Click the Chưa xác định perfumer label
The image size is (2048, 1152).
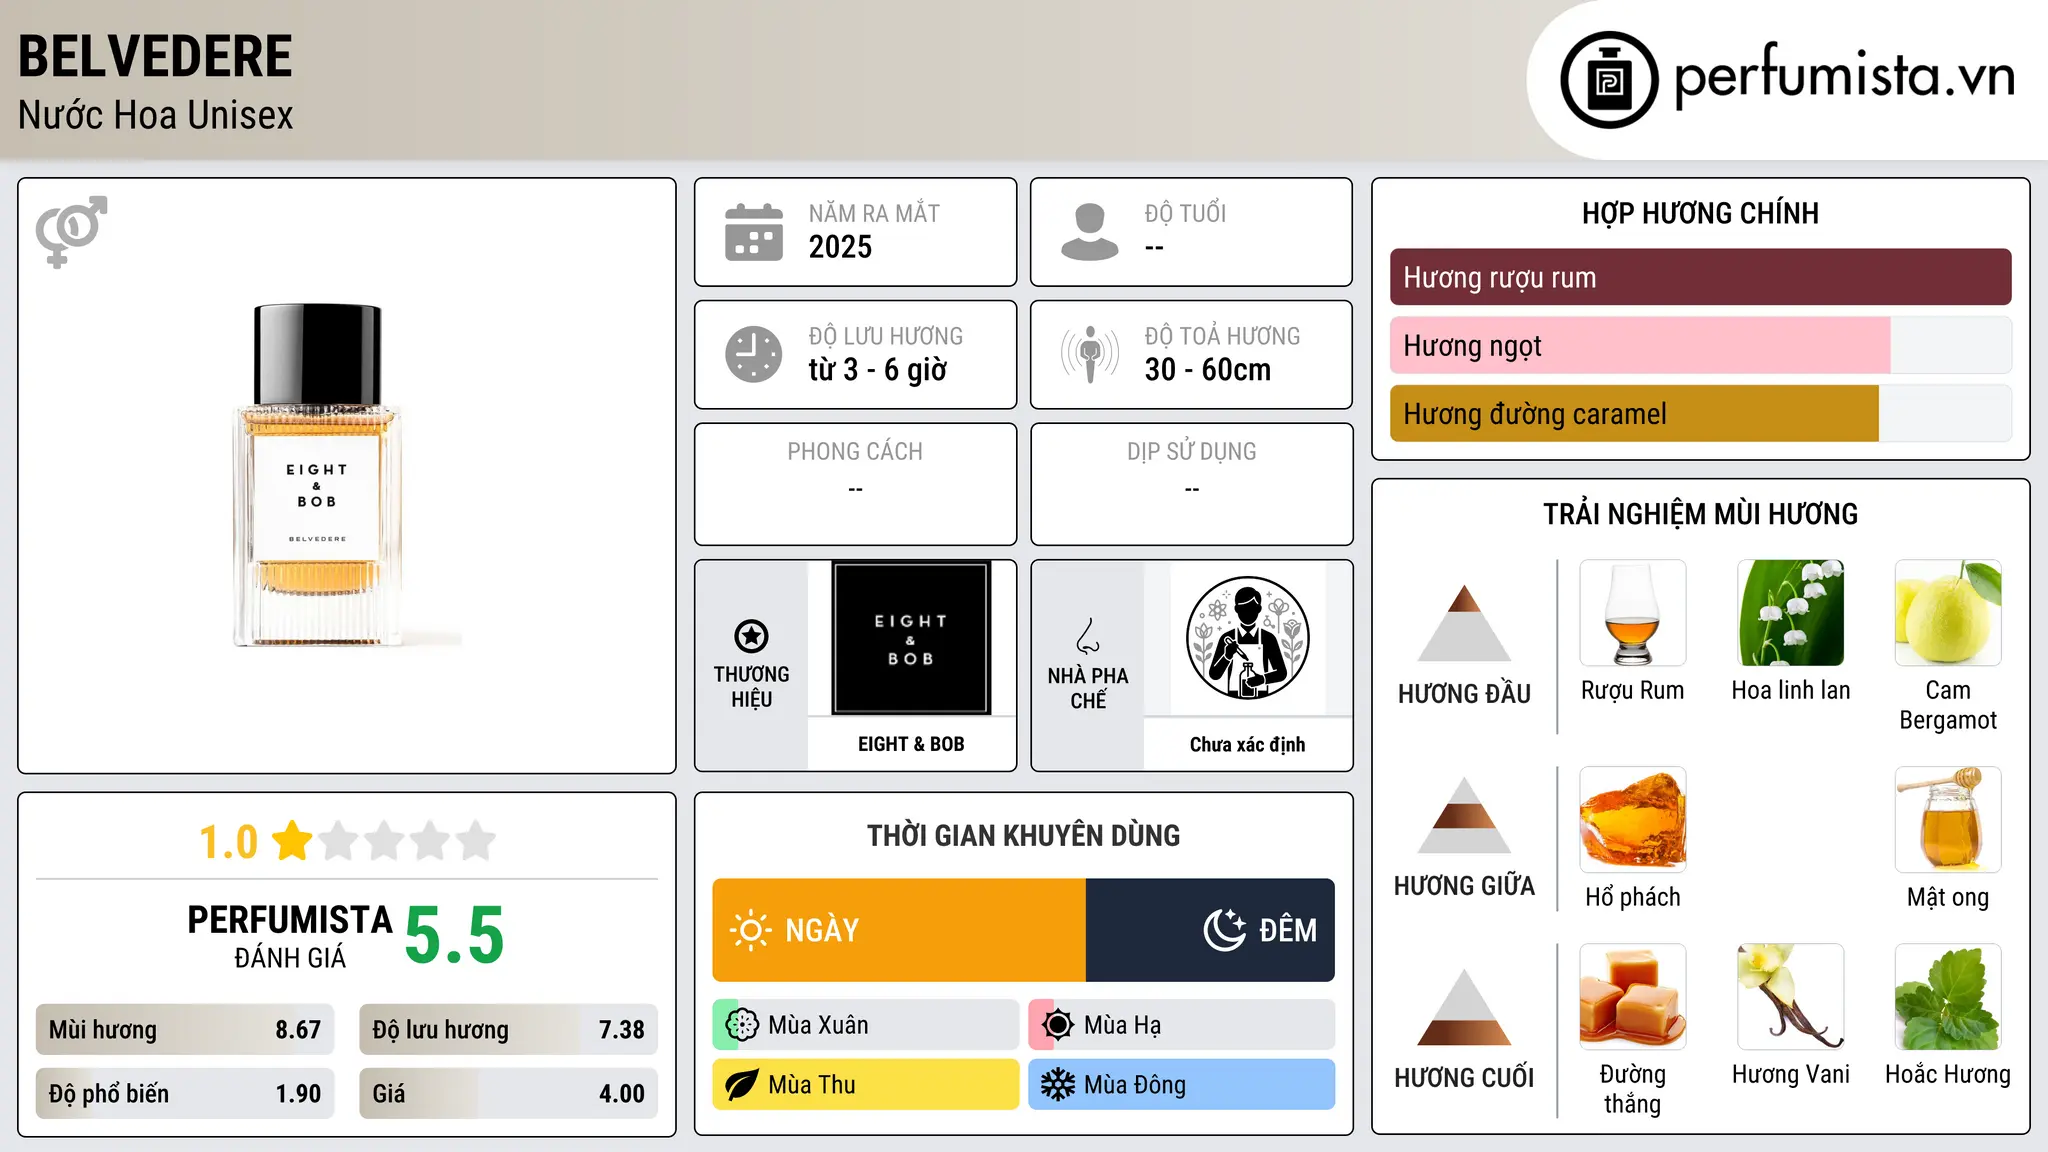click(x=1247, y=744)
